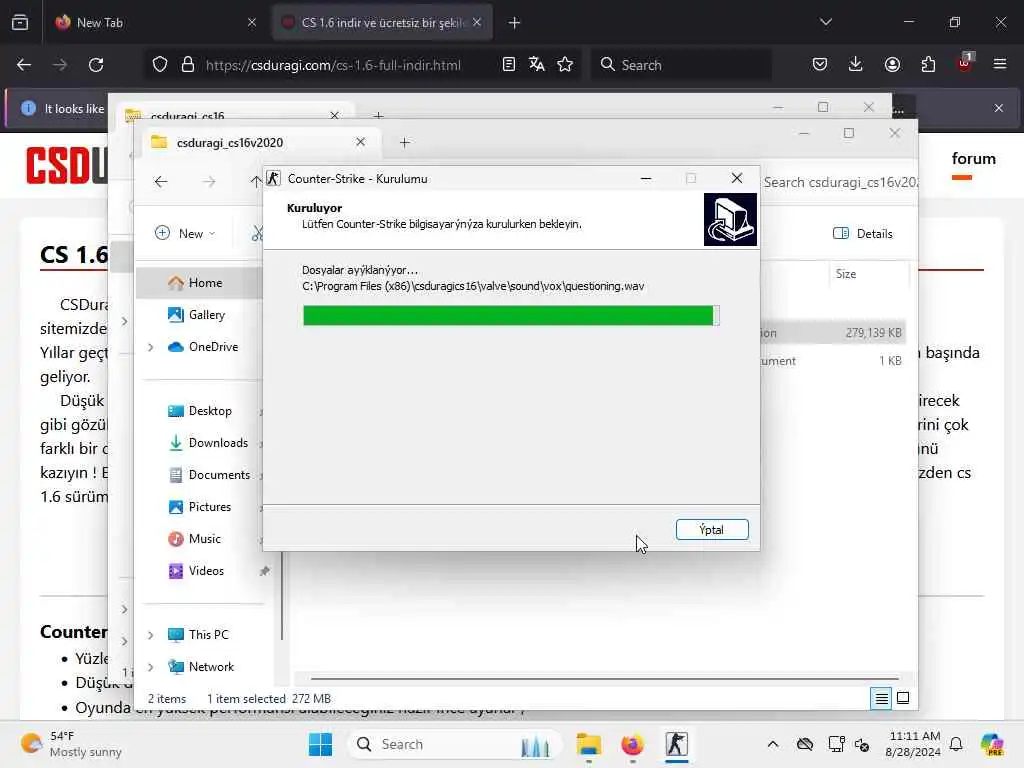Image resolution: width=1024 pixels, height=768 pixels.
Task: Click Counter-Strike installer taskbar icon
Action: coord(677,744)
